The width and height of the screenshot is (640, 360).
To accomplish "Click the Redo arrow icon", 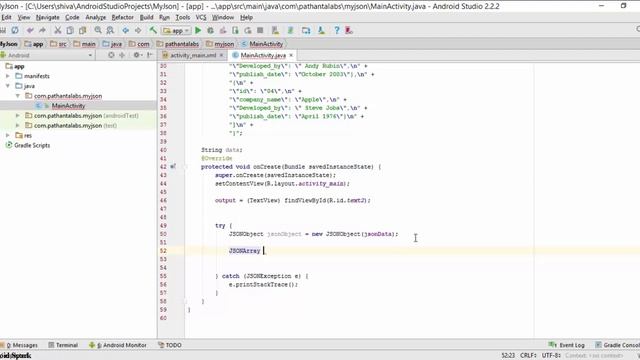I will point(42,30).
